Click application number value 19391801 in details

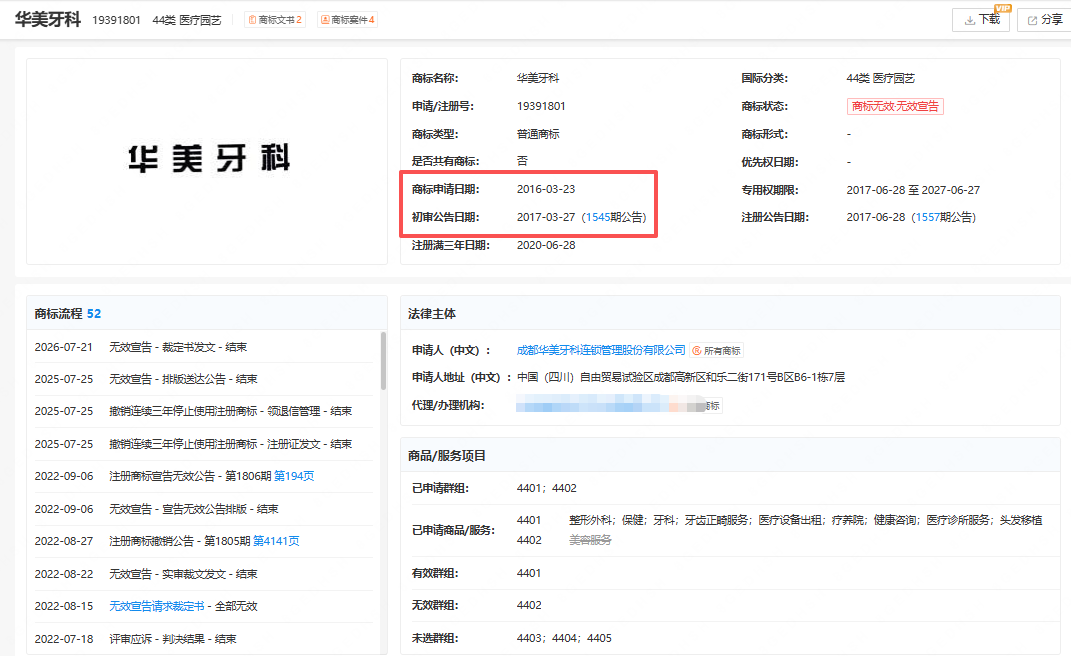click(x=541, y=107)
